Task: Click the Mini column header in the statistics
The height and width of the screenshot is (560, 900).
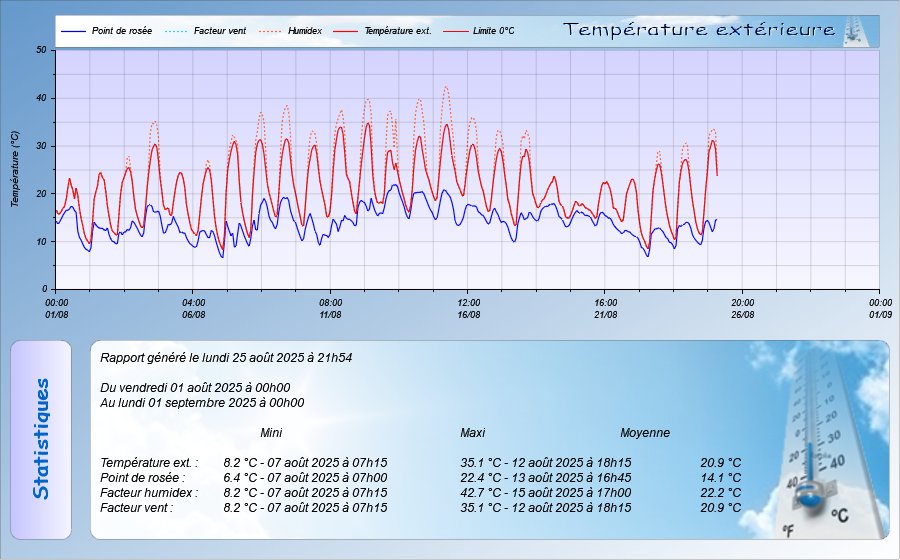Action: tap(271, 433)
